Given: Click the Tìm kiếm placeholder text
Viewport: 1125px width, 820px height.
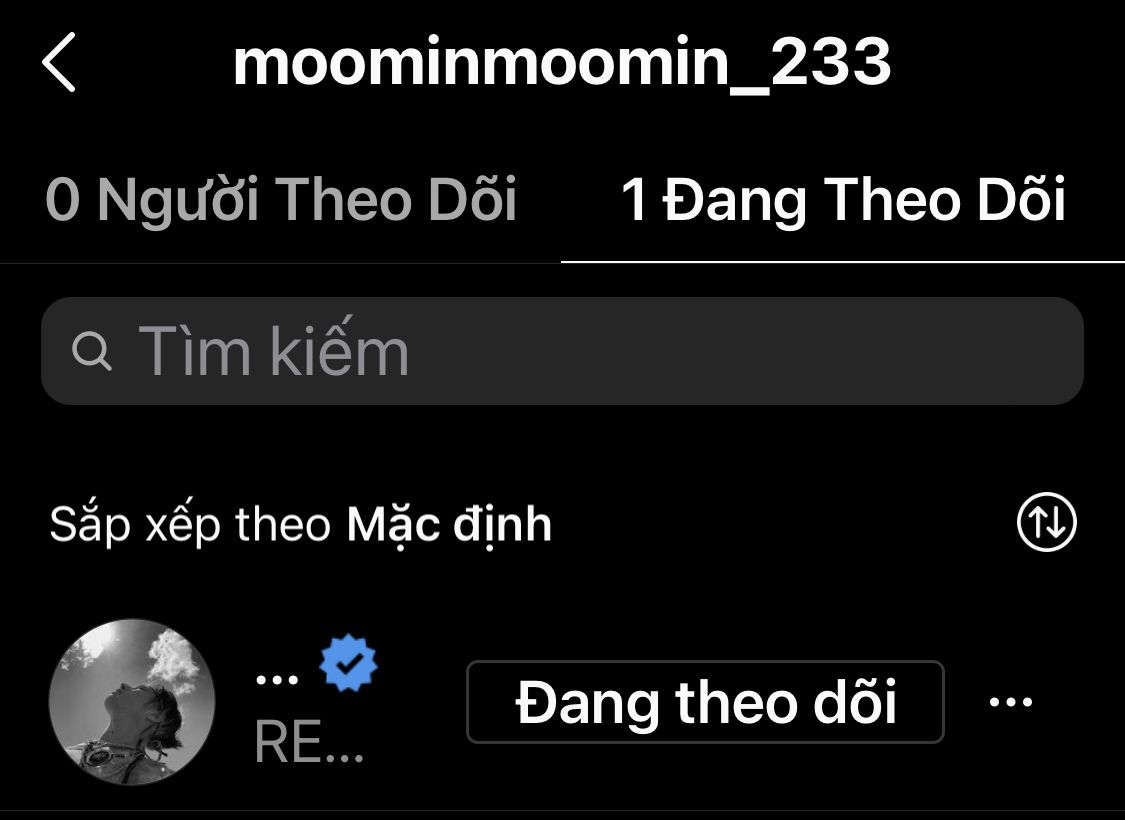Looking at the screenshot, I should 273,351.
